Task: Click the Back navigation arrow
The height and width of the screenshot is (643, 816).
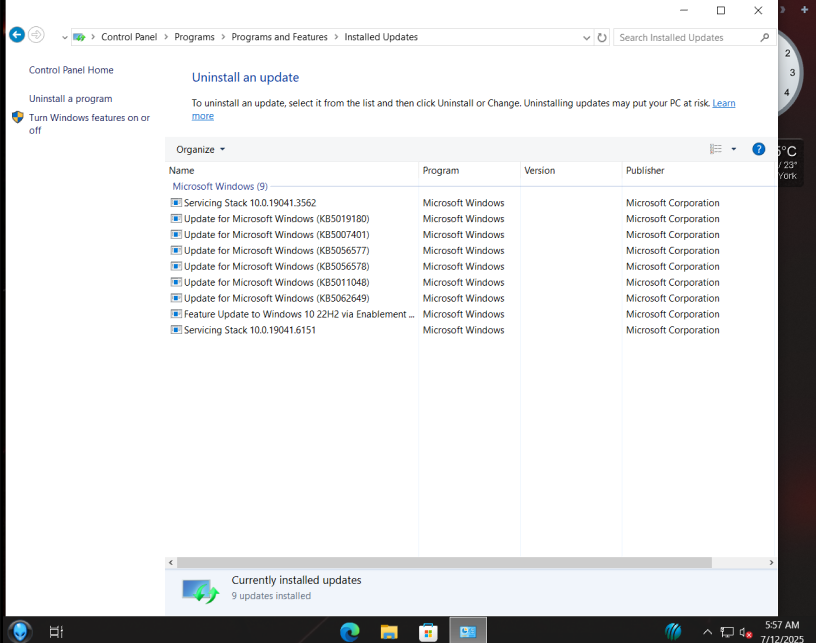Action: (x=17, y=35)
